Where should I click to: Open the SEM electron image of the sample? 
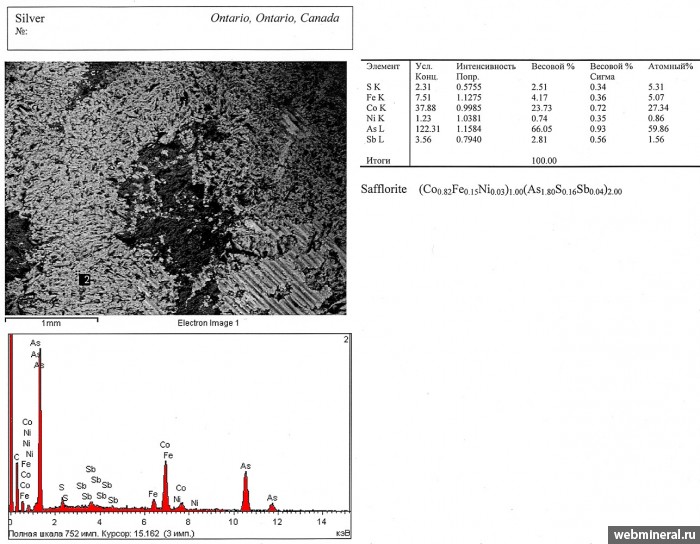[x=175, y=188]
